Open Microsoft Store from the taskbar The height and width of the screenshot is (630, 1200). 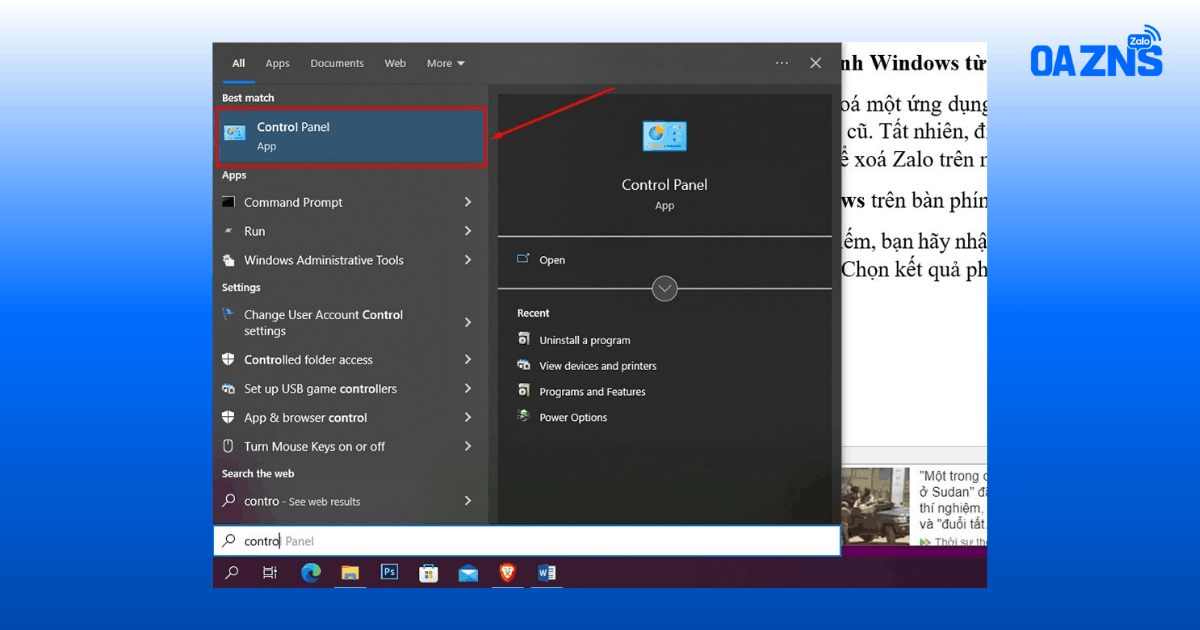[x=429, y=573]
